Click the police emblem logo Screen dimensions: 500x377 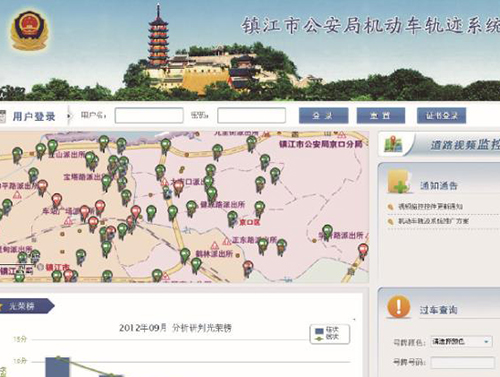pos(30,31)
